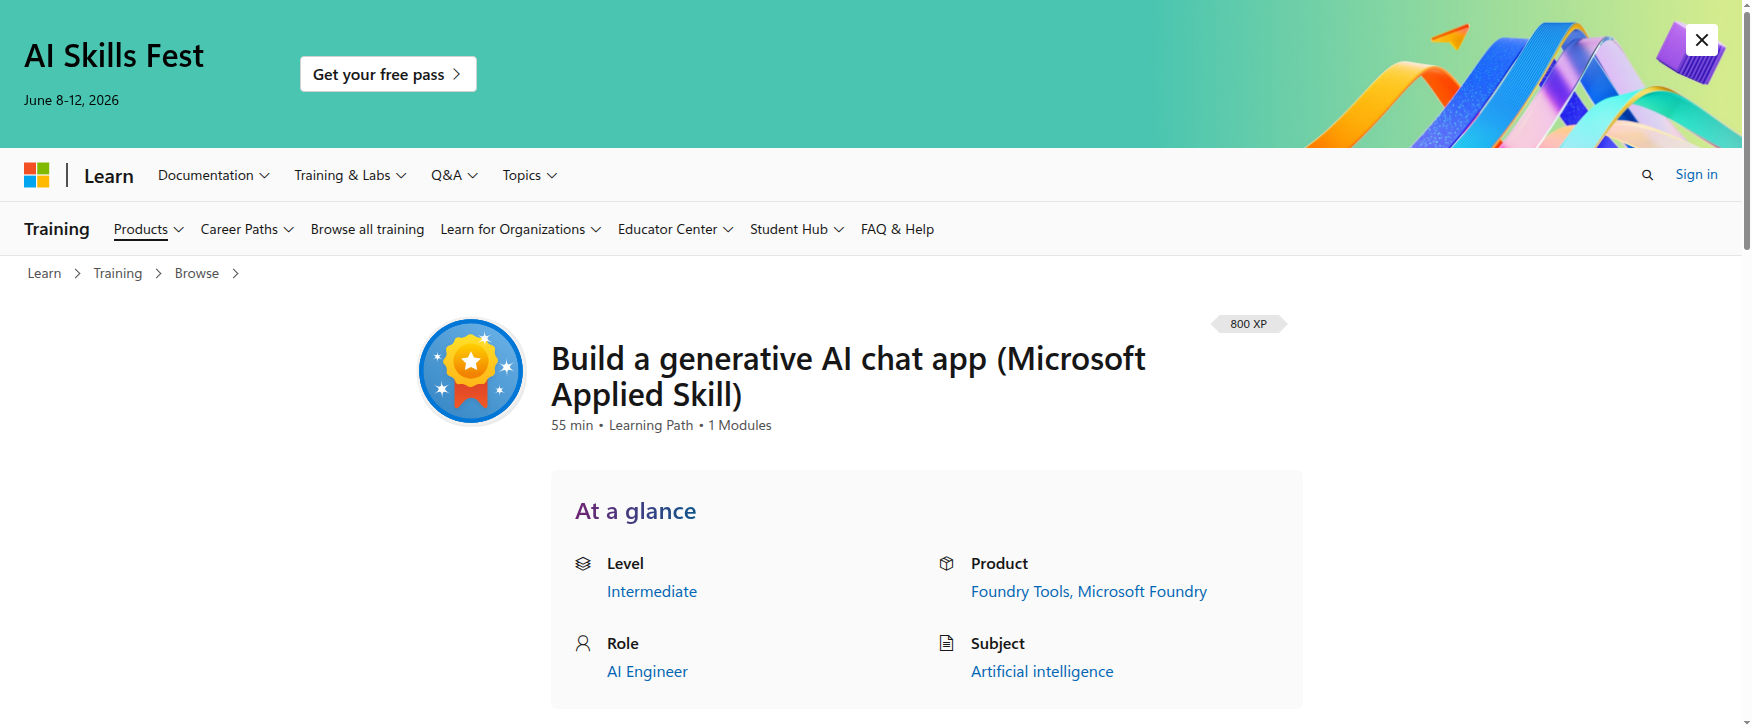Open the Learn home link
Image resolution: width=1752 pixels, height=728 pixels.
(109, 176)
